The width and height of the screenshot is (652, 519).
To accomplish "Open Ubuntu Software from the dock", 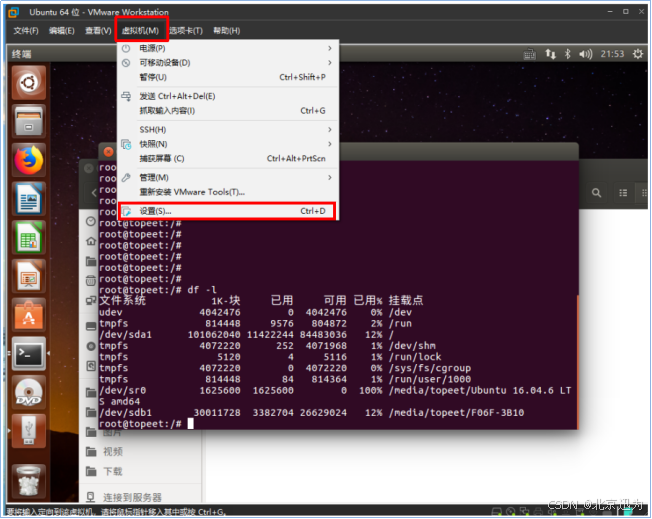I will point(28,315).
